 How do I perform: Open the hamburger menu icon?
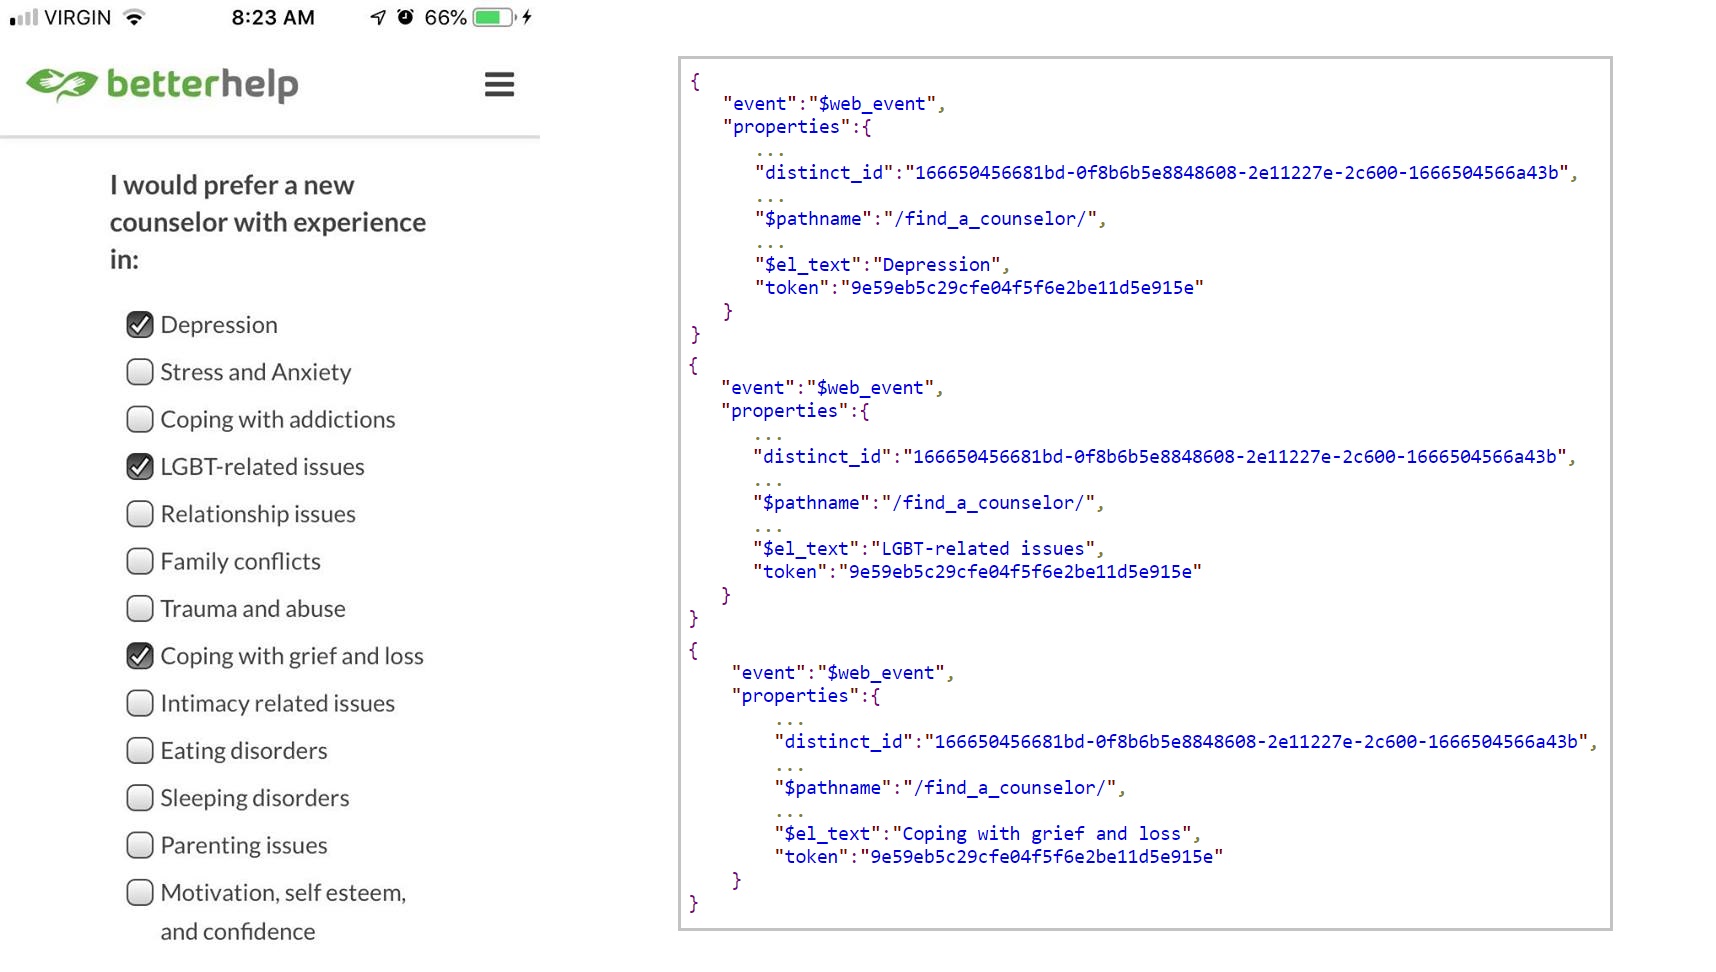tap(499, 85)
